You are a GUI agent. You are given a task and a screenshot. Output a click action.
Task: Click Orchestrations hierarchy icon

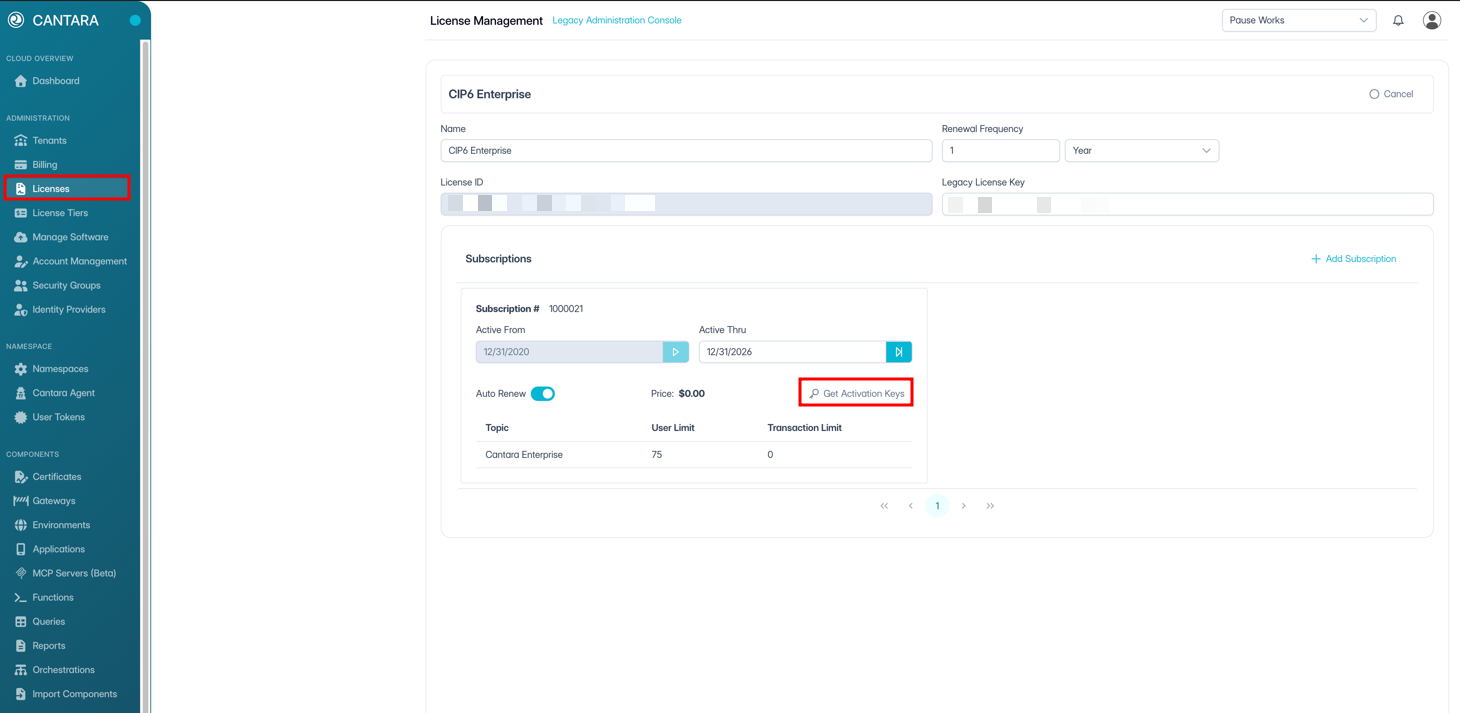coord(20,670)
